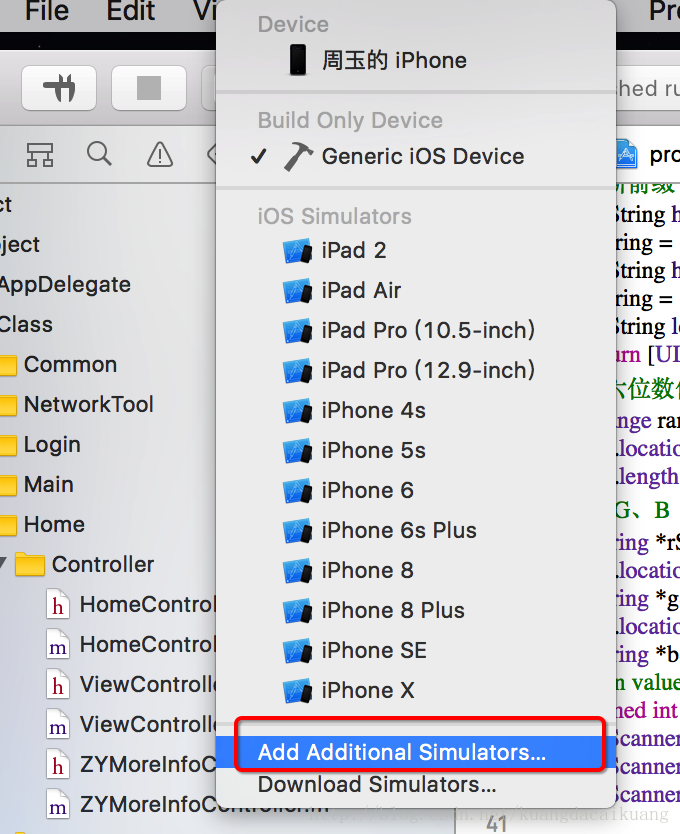Image resolution: width=680 pixels, height=834 pixels.
Task: Select the NetworkTool folder
Action: [x=88, y=405]
